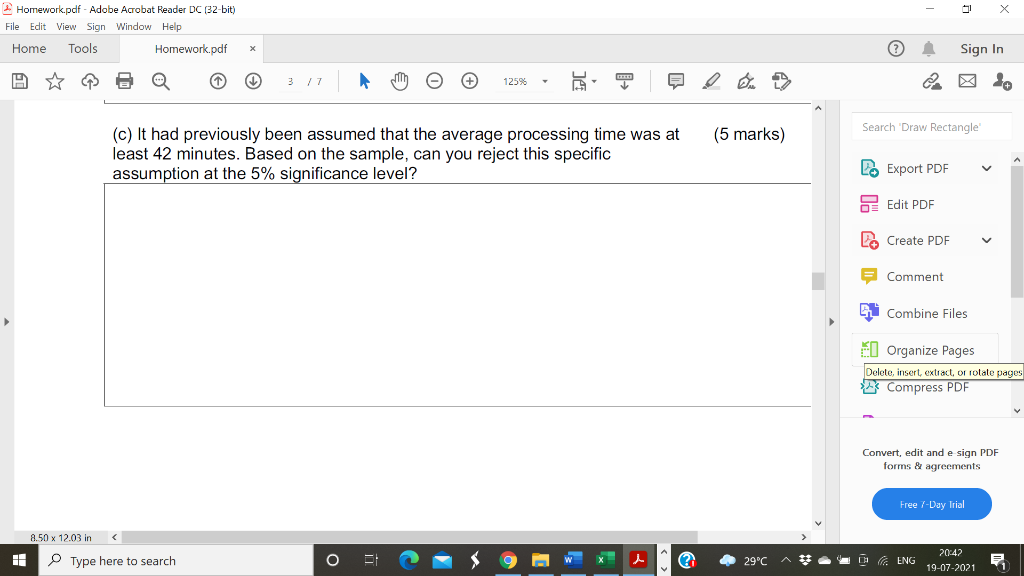Open the zoom percentage dropdown
This screenshot has height=576, width=1024.
point(543,81)
